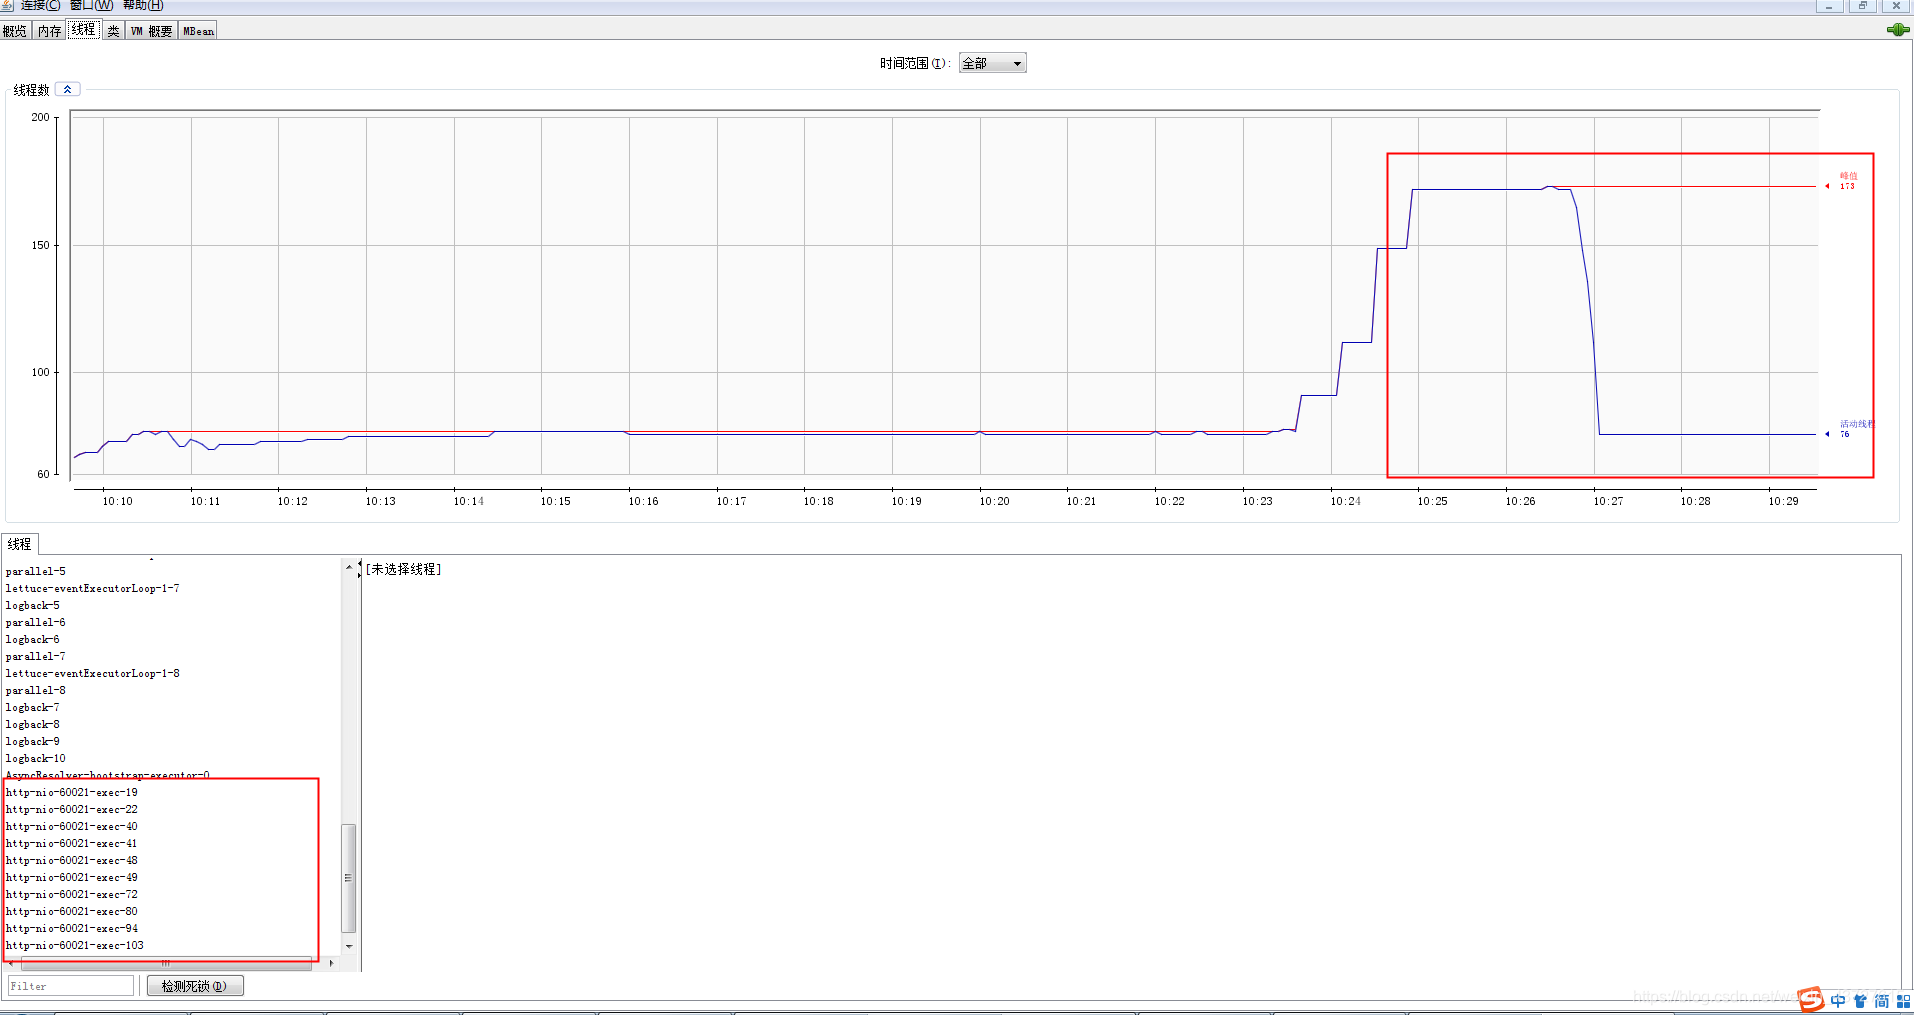Click the 未选择线程 placeholder text
1914x1015 pixels.
pos(404,569)
